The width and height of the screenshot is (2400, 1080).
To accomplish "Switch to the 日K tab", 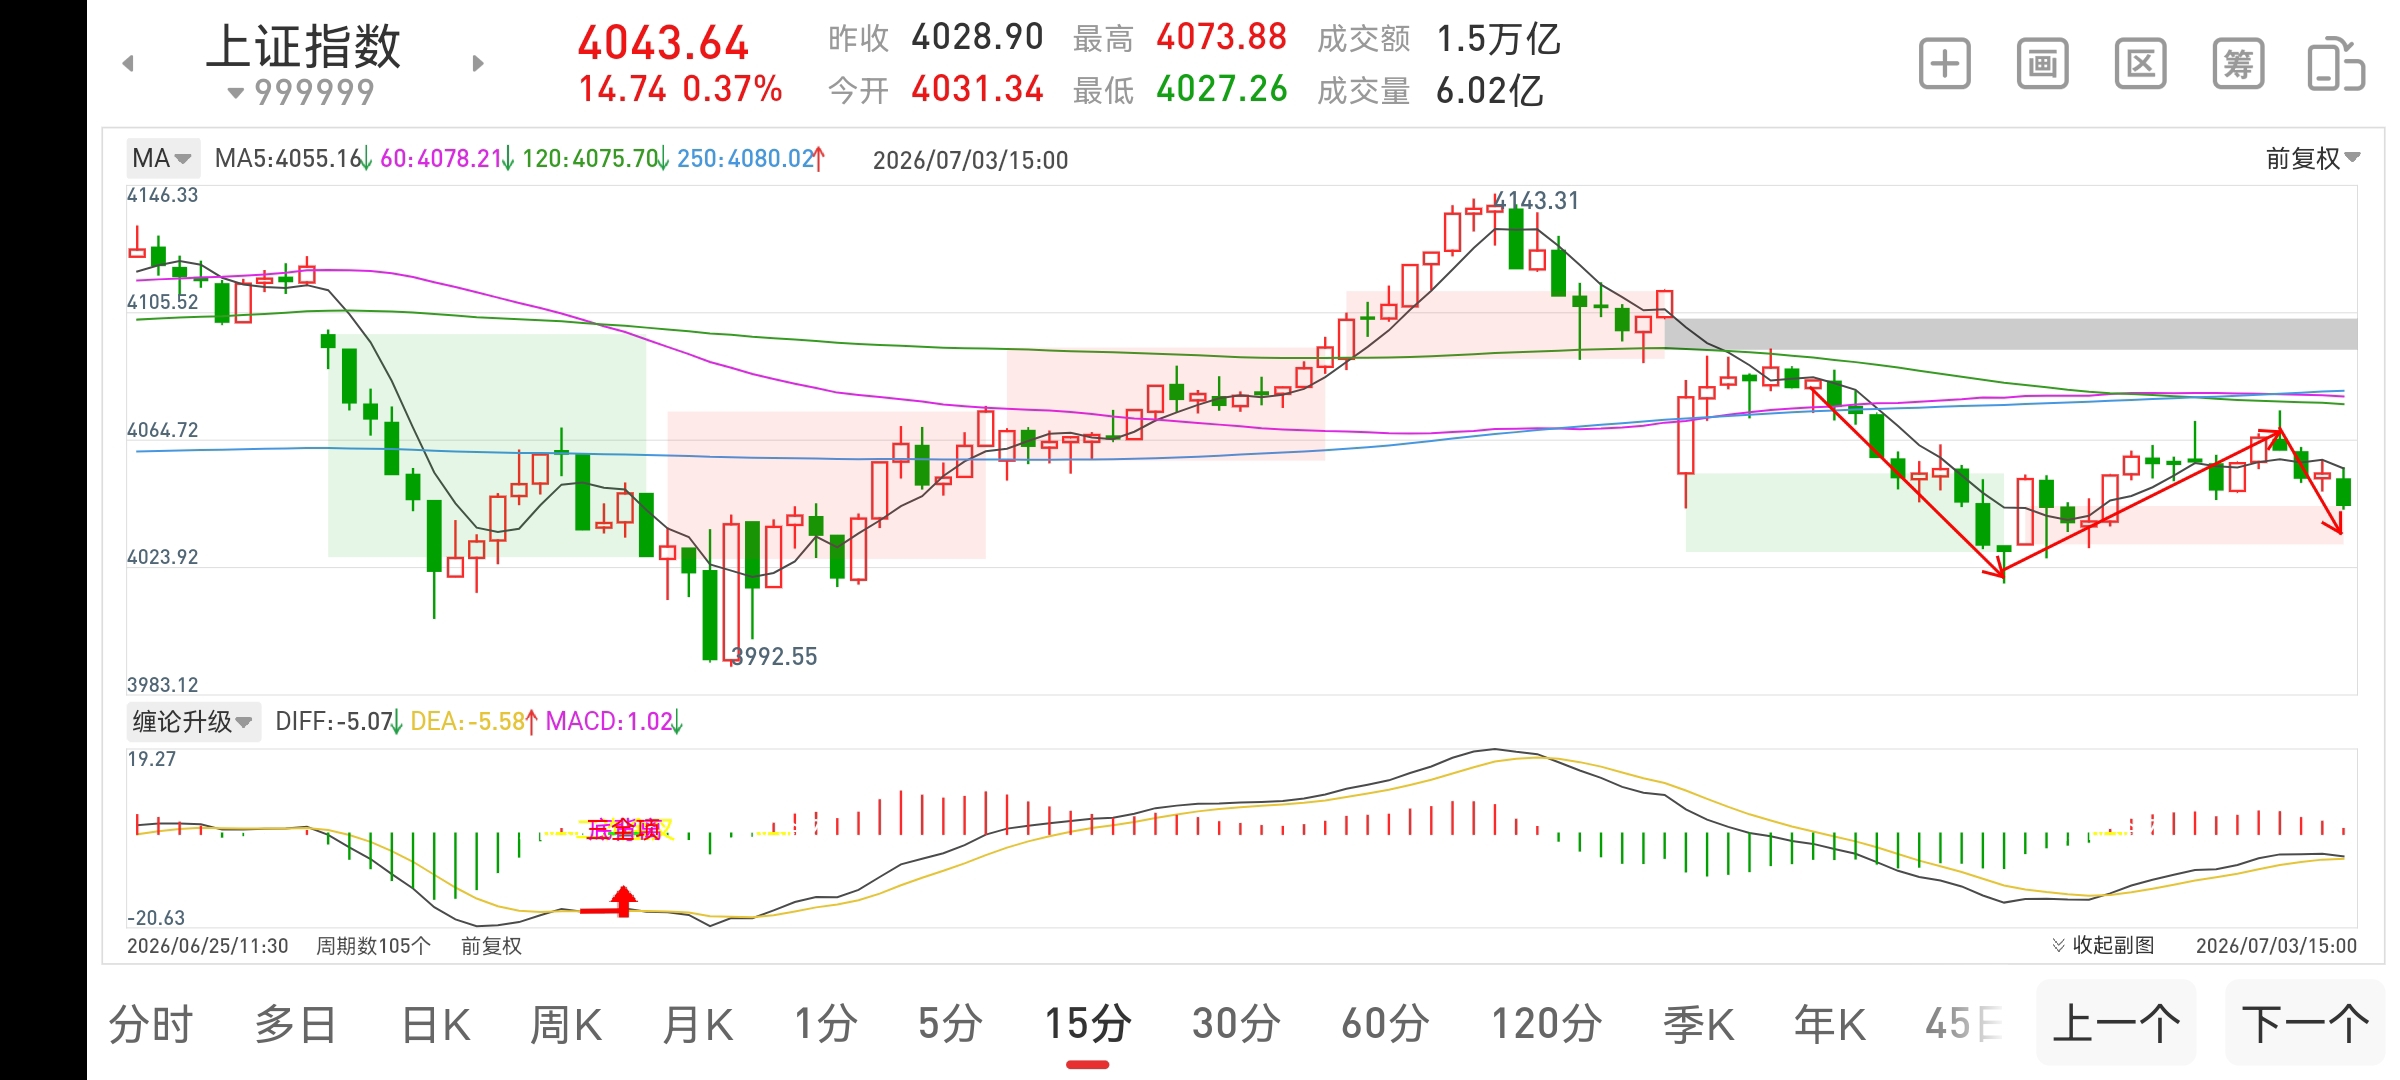I will tap(435, 1025).
